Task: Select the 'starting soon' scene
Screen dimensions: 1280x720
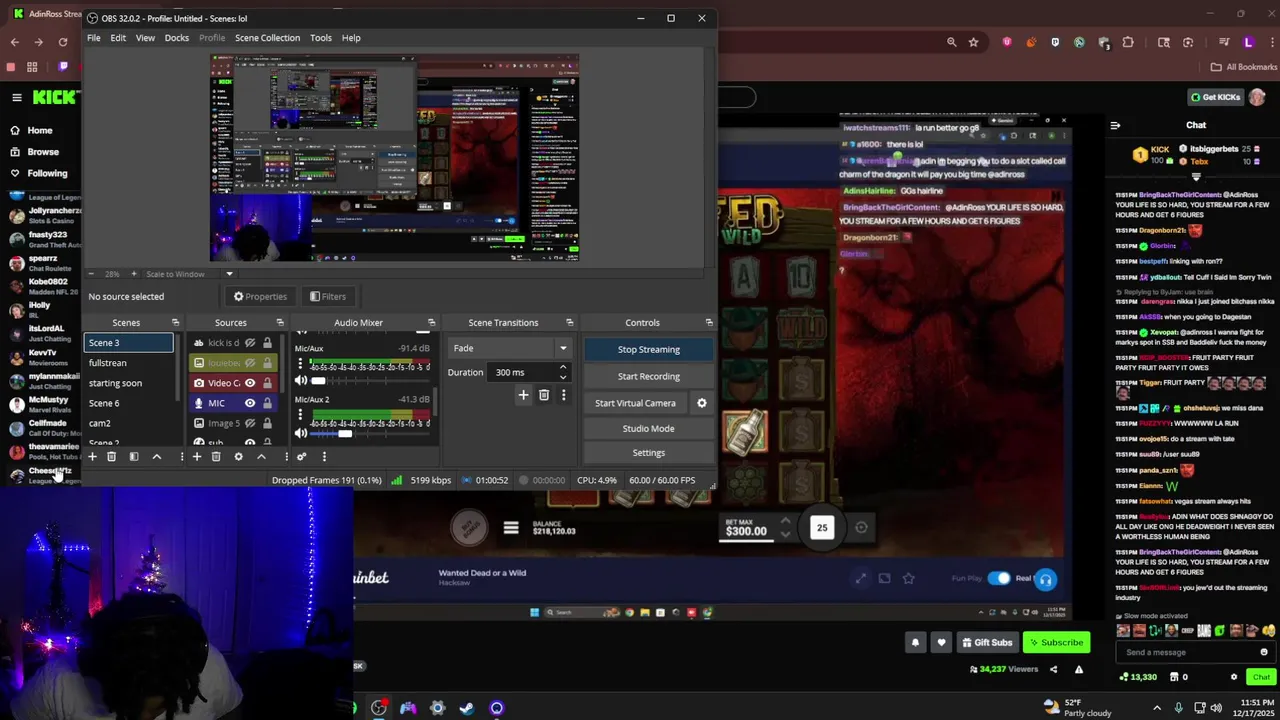Action: [115, 383]
